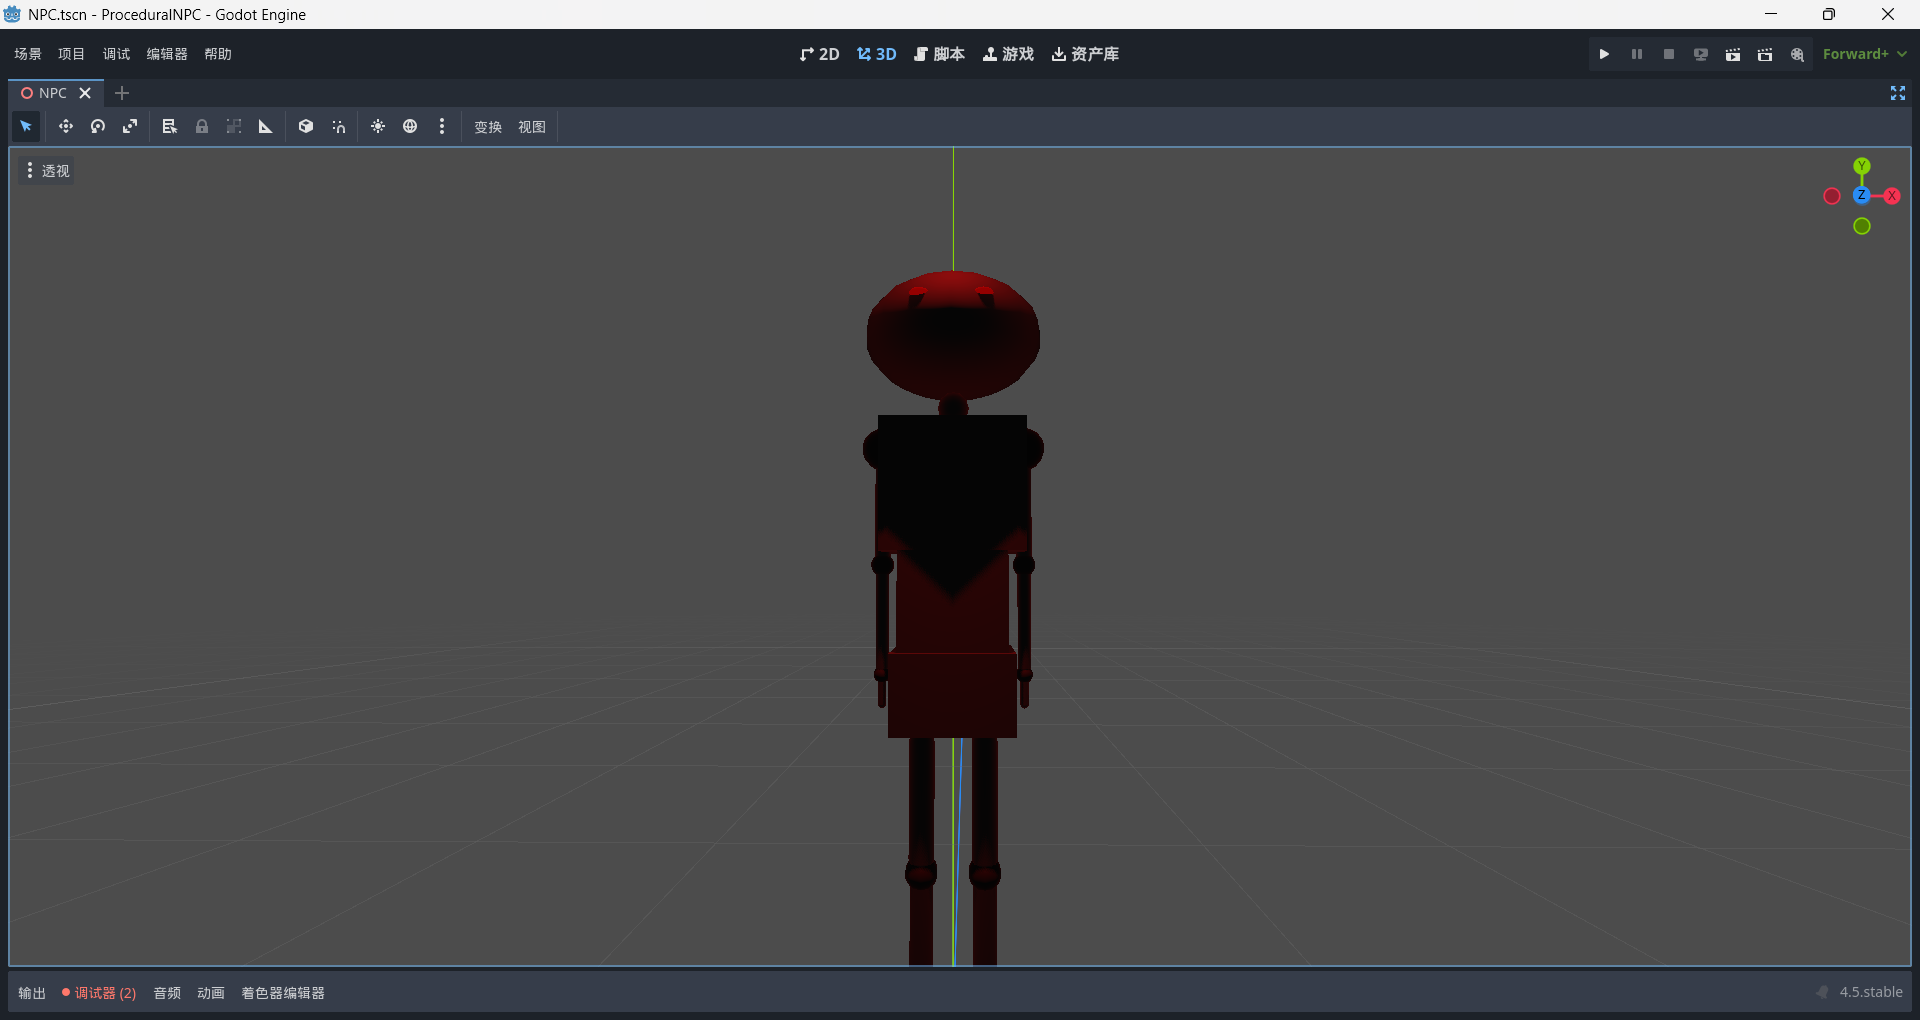The height and width of the screenshot is (1020, 1920).
Task: Click the X axis on view gizmo
Action: tap(1892, 196)
